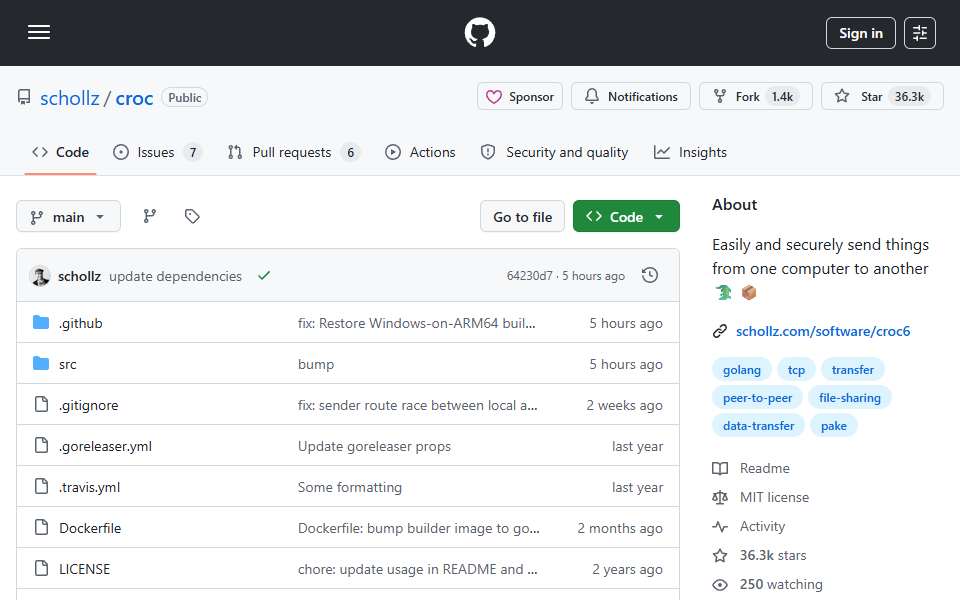The height and width of the screenshot is (600, 960).
Task: Select the peer-to-peer topic tag
Action: pyautogui.click(x=757, y=398)
